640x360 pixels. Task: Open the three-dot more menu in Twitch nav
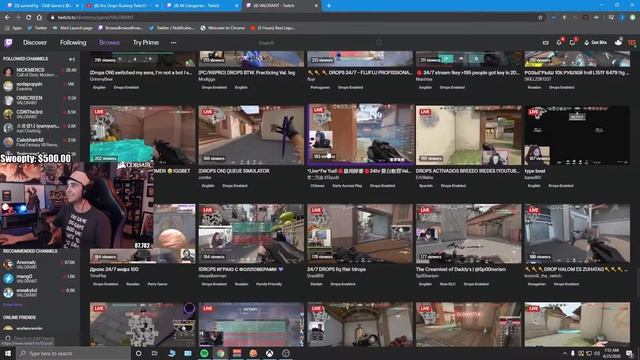(173, 42)
